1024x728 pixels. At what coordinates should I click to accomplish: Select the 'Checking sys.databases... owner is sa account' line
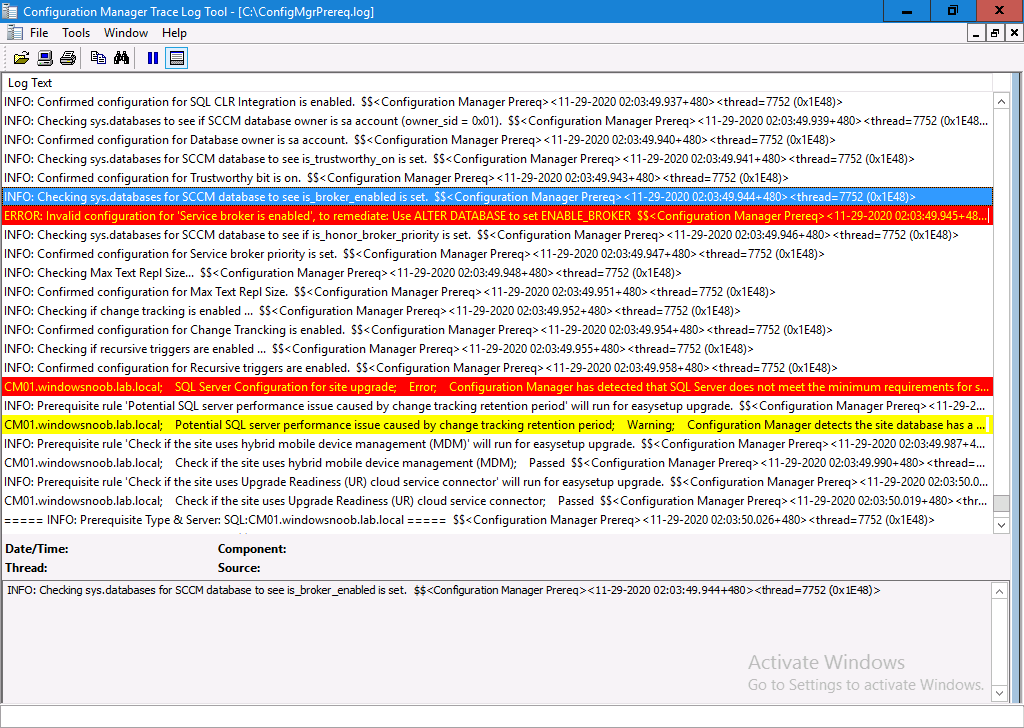click(x=497, y=121)
